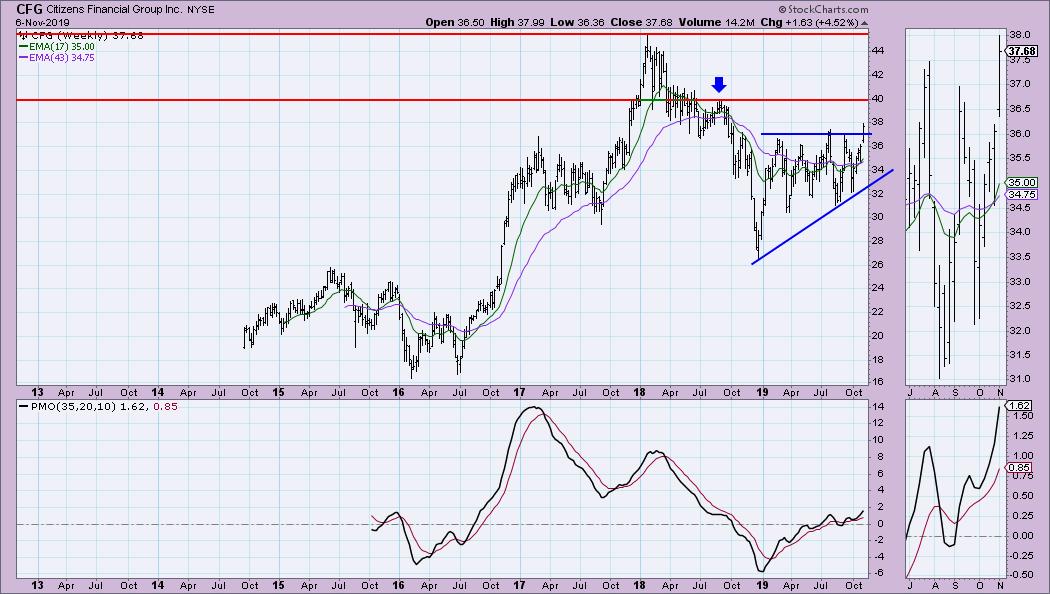Click the boxed 1.62 PMO tag

pyautogui.click(x=1019, y=405)
